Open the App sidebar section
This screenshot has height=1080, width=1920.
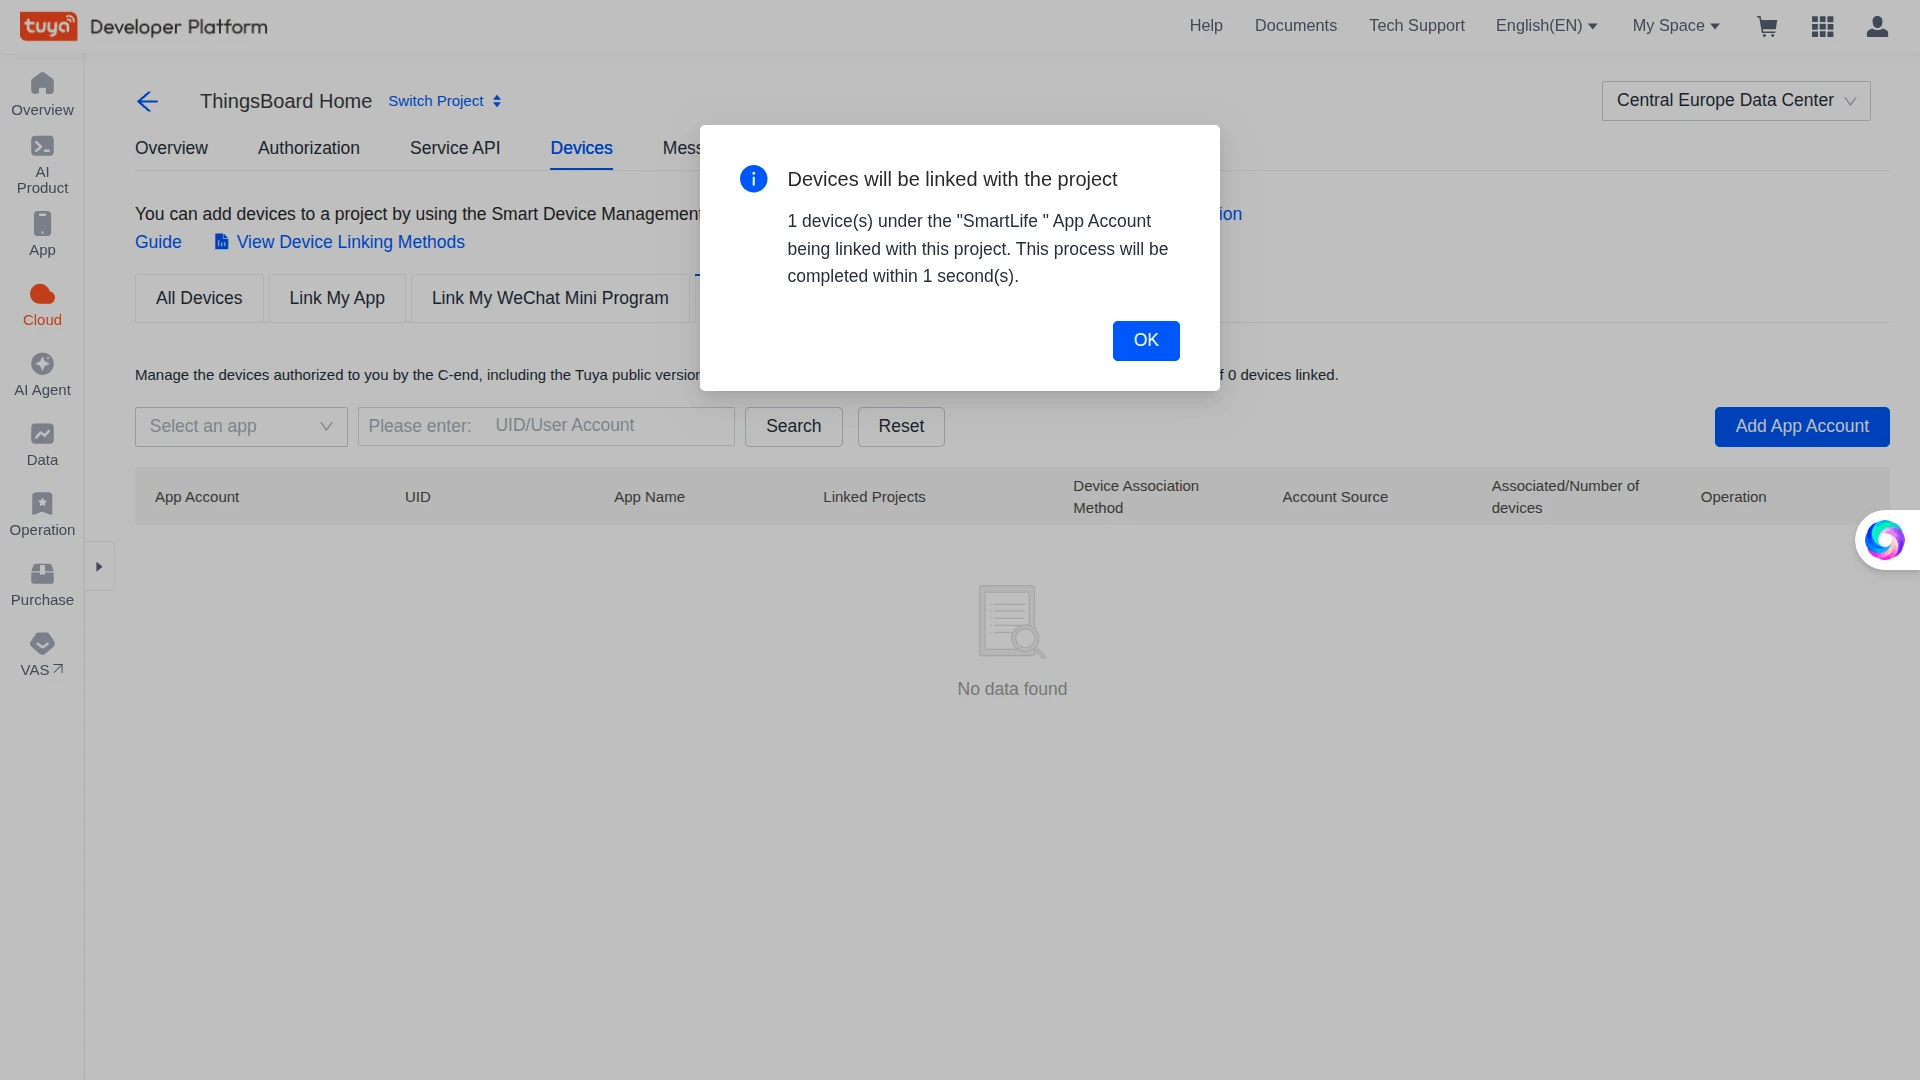42,235
